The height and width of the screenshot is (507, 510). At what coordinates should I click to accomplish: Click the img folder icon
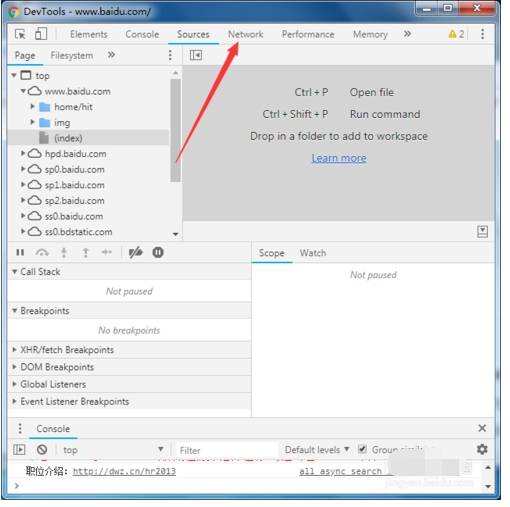tap(45, 123)
